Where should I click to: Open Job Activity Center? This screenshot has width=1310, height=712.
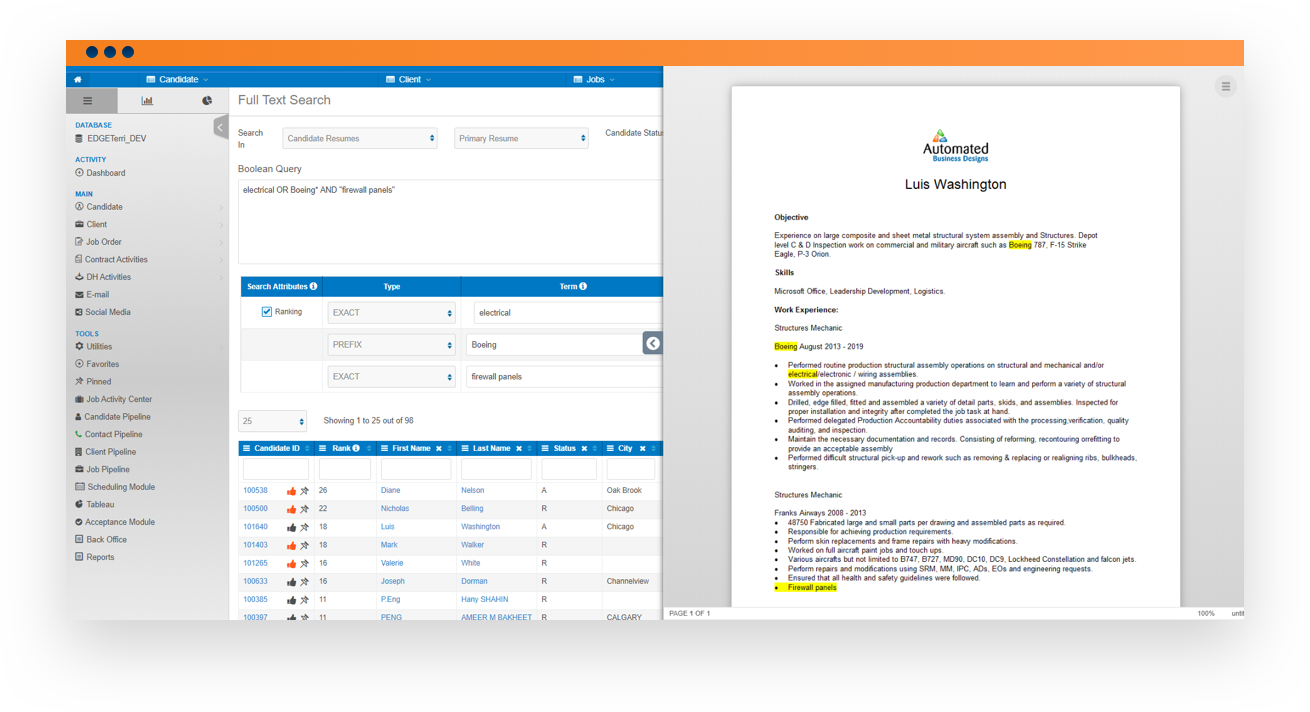(113, 399)
